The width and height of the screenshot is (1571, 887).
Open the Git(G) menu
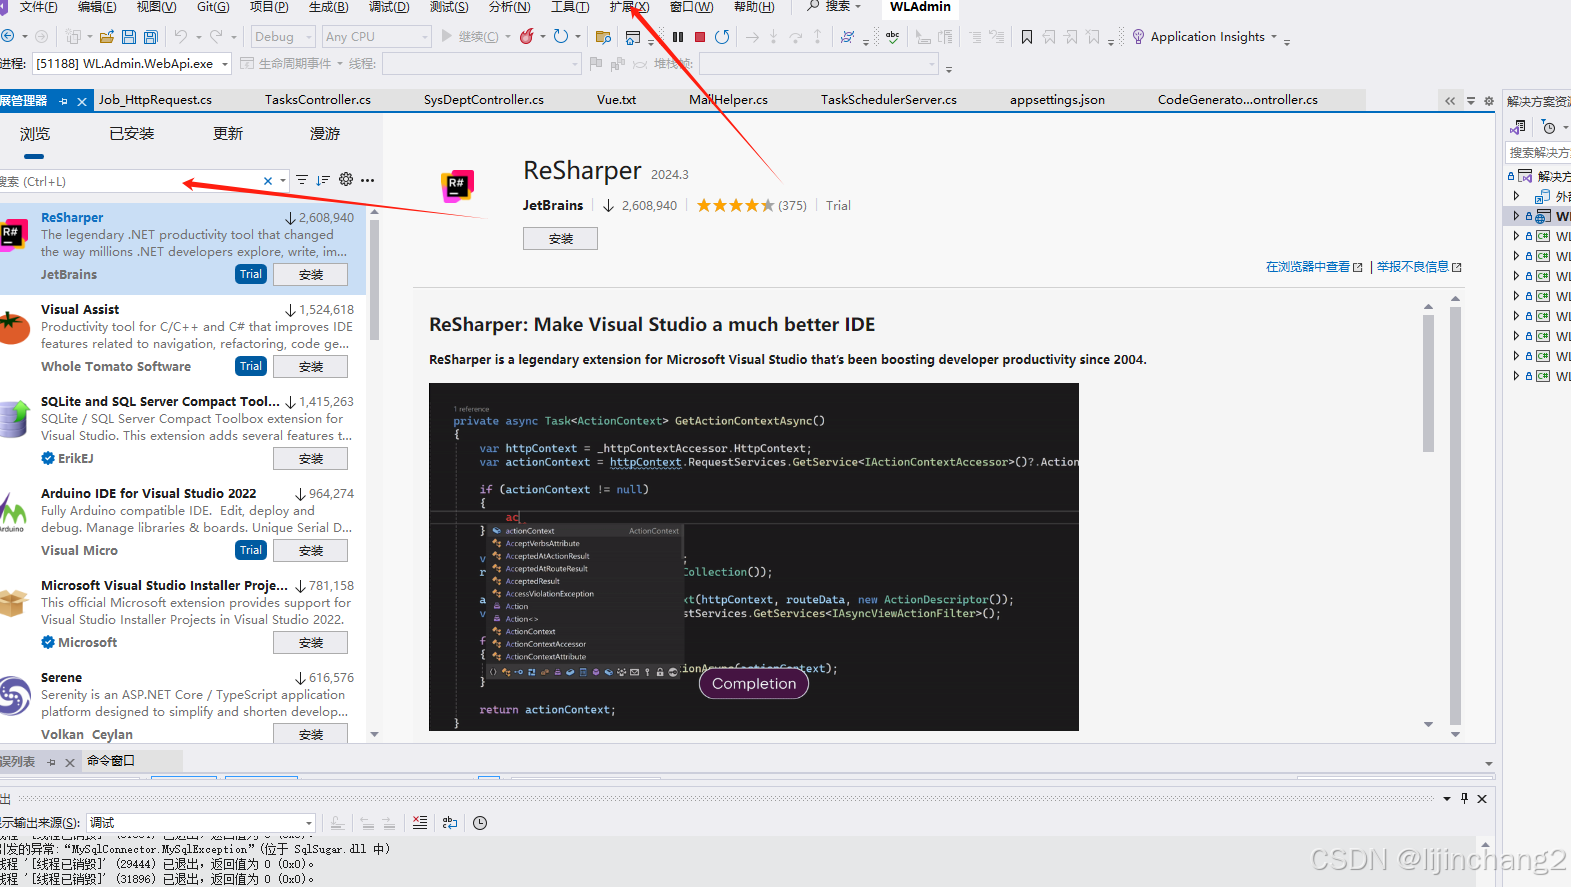coord(213,7)
